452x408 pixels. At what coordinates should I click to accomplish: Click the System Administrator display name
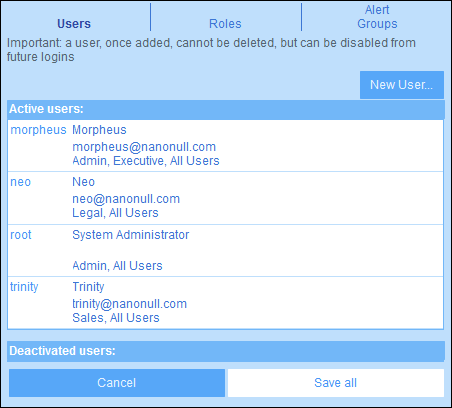point(131,235)
